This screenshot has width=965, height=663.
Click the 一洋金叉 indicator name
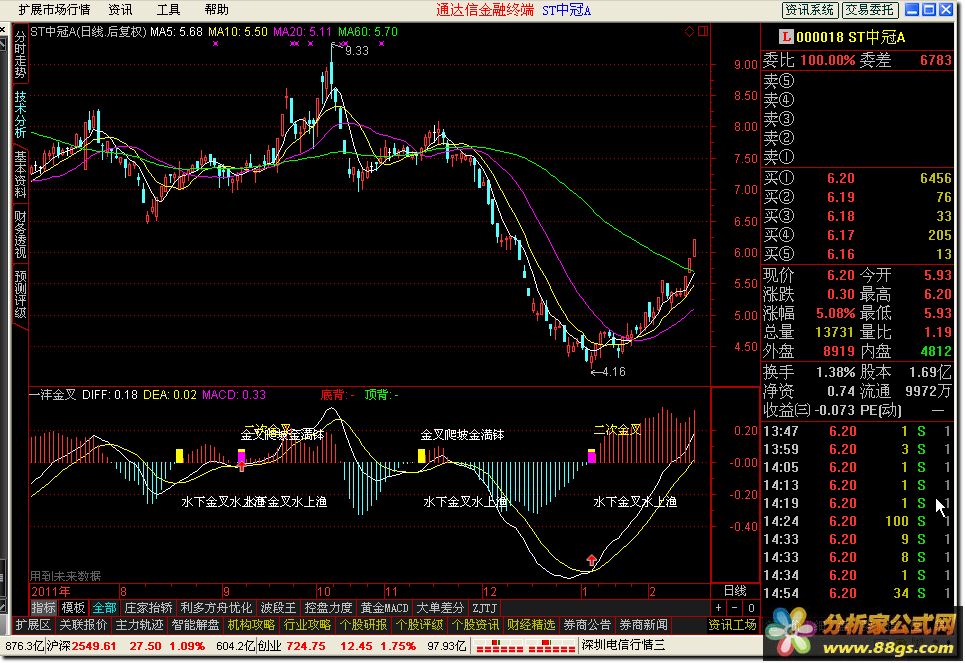pos(53,395)
